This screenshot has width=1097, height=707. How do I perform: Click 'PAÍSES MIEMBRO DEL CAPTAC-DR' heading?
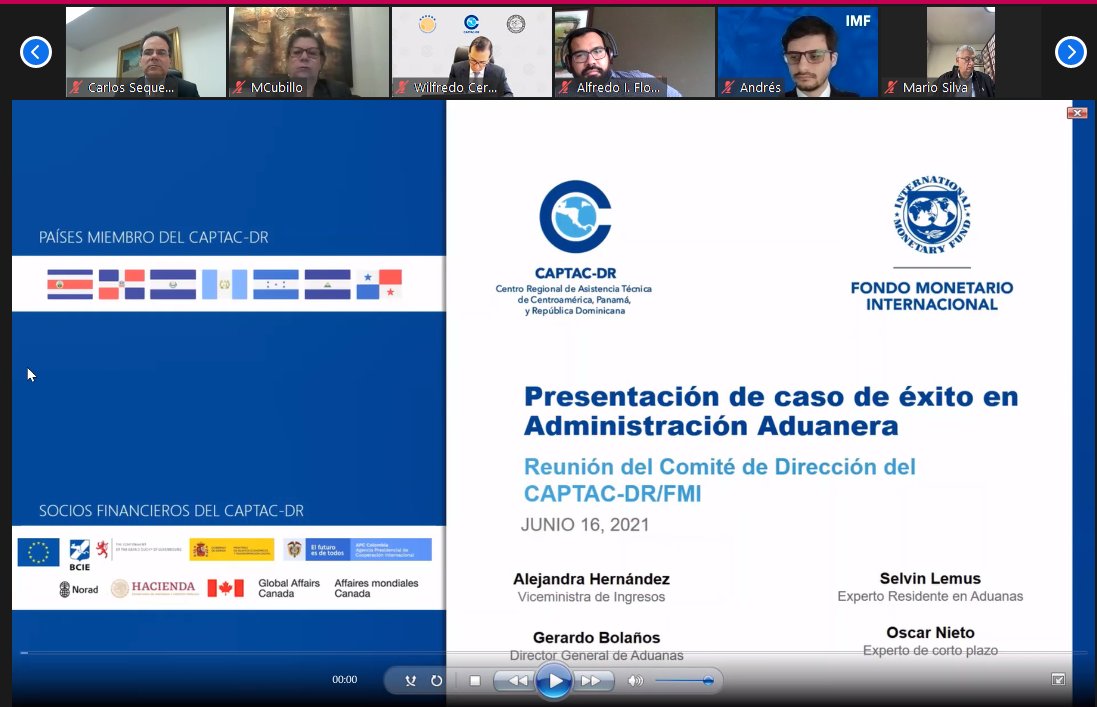[x=154, y=237]
